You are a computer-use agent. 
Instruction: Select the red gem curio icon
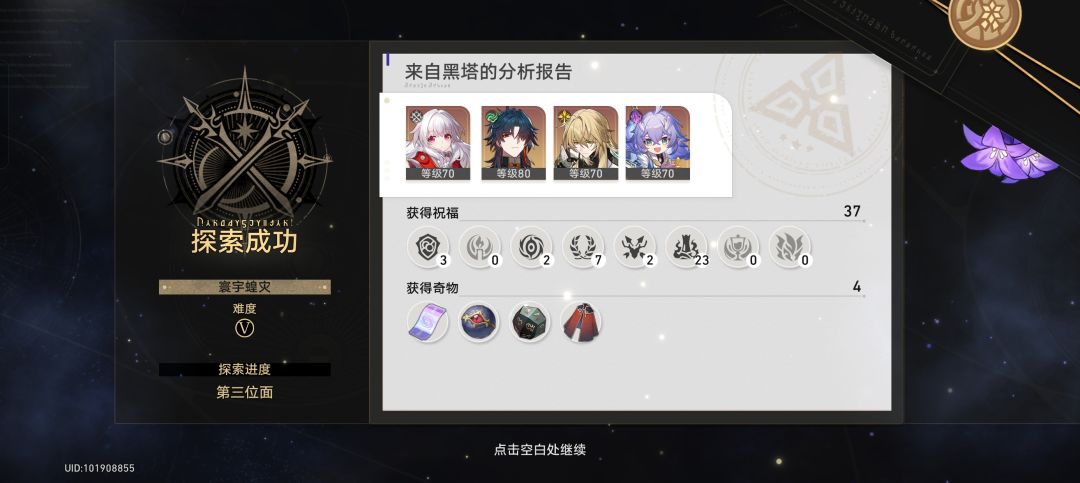click(x=479, y=322)
